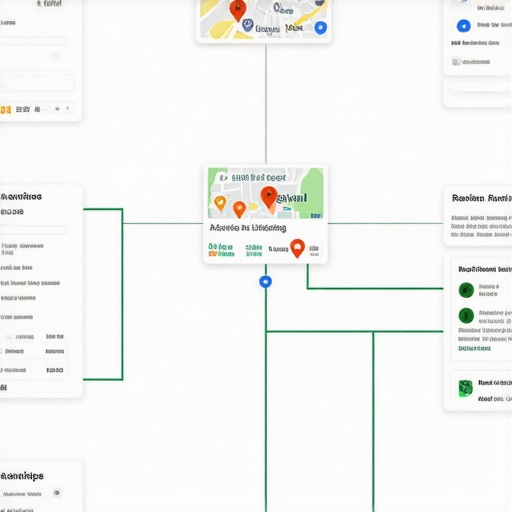Select the yellow pin on the center map
512x512 pixels.
pos(220,203)
